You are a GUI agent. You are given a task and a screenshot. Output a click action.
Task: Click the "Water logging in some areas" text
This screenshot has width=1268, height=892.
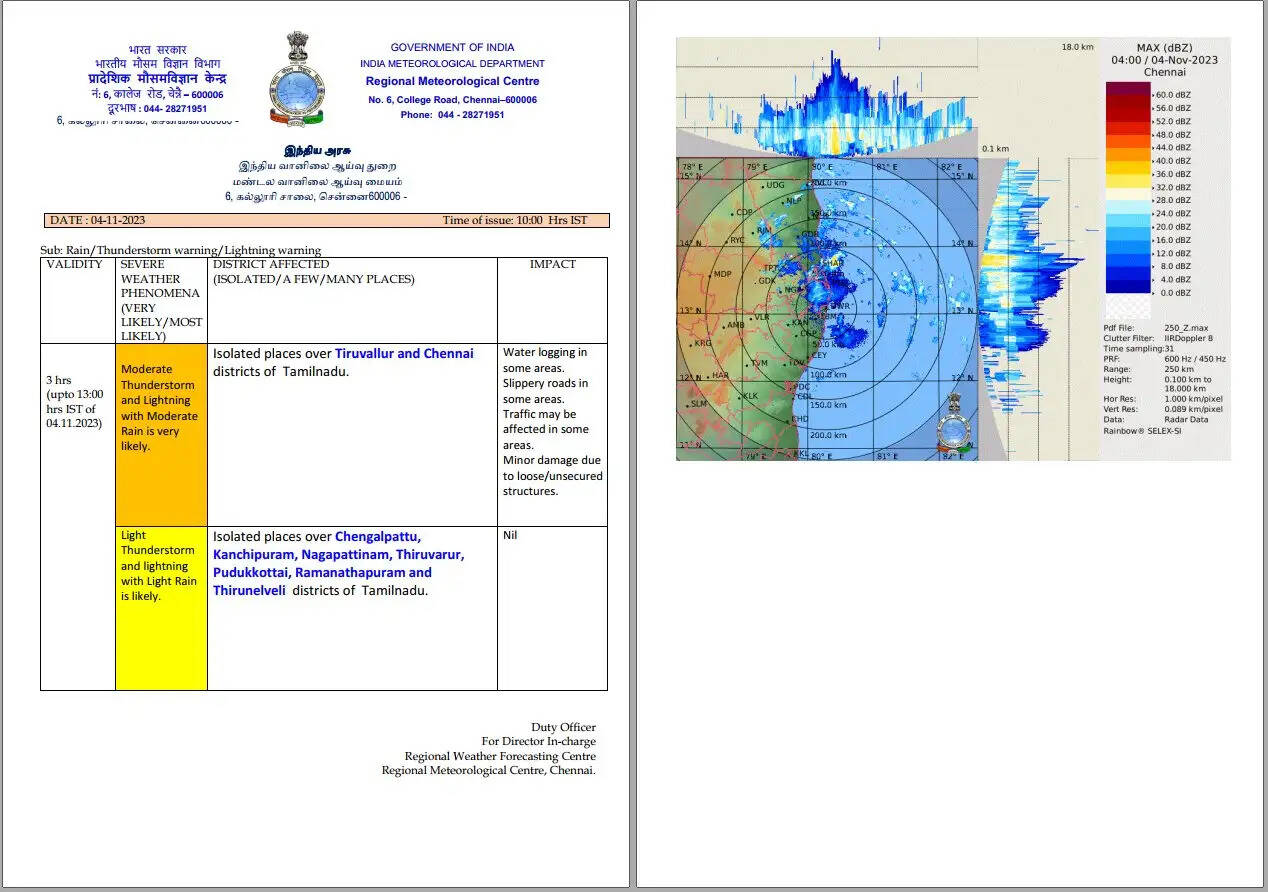click(545, 360)
